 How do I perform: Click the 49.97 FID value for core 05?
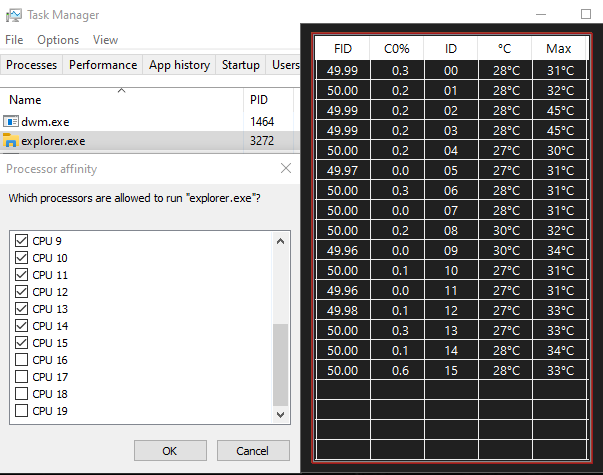pos(343,170)
